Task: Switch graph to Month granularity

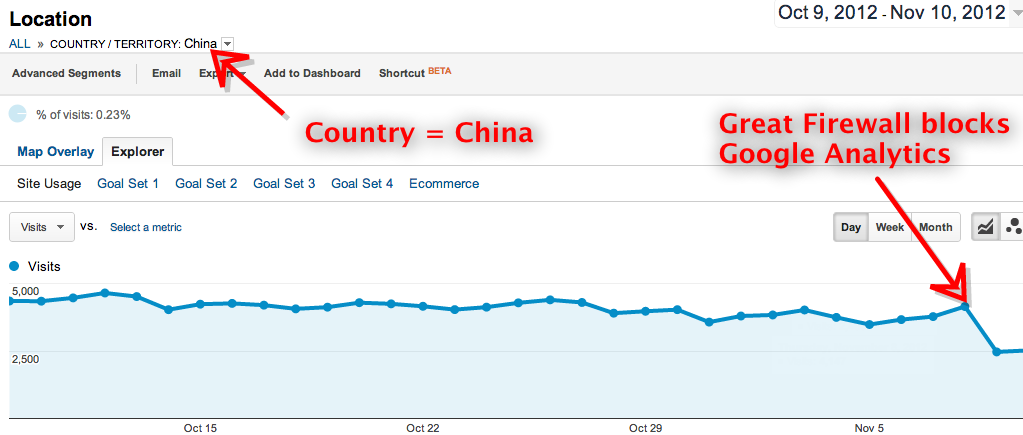Action: click(936, 227)
